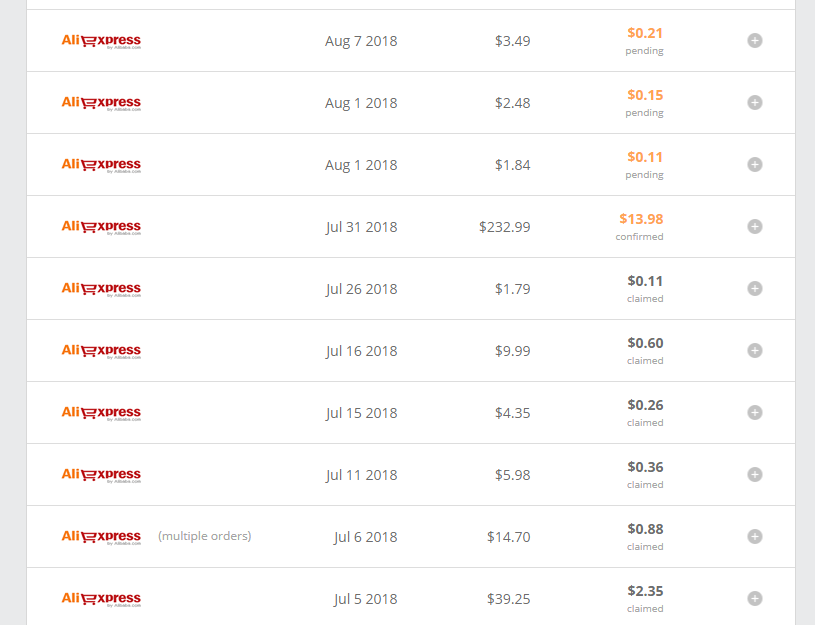Open the plus icon for Jul 26 order
Viewport: 815px width, 625px height.
click(x=755, y=288)
